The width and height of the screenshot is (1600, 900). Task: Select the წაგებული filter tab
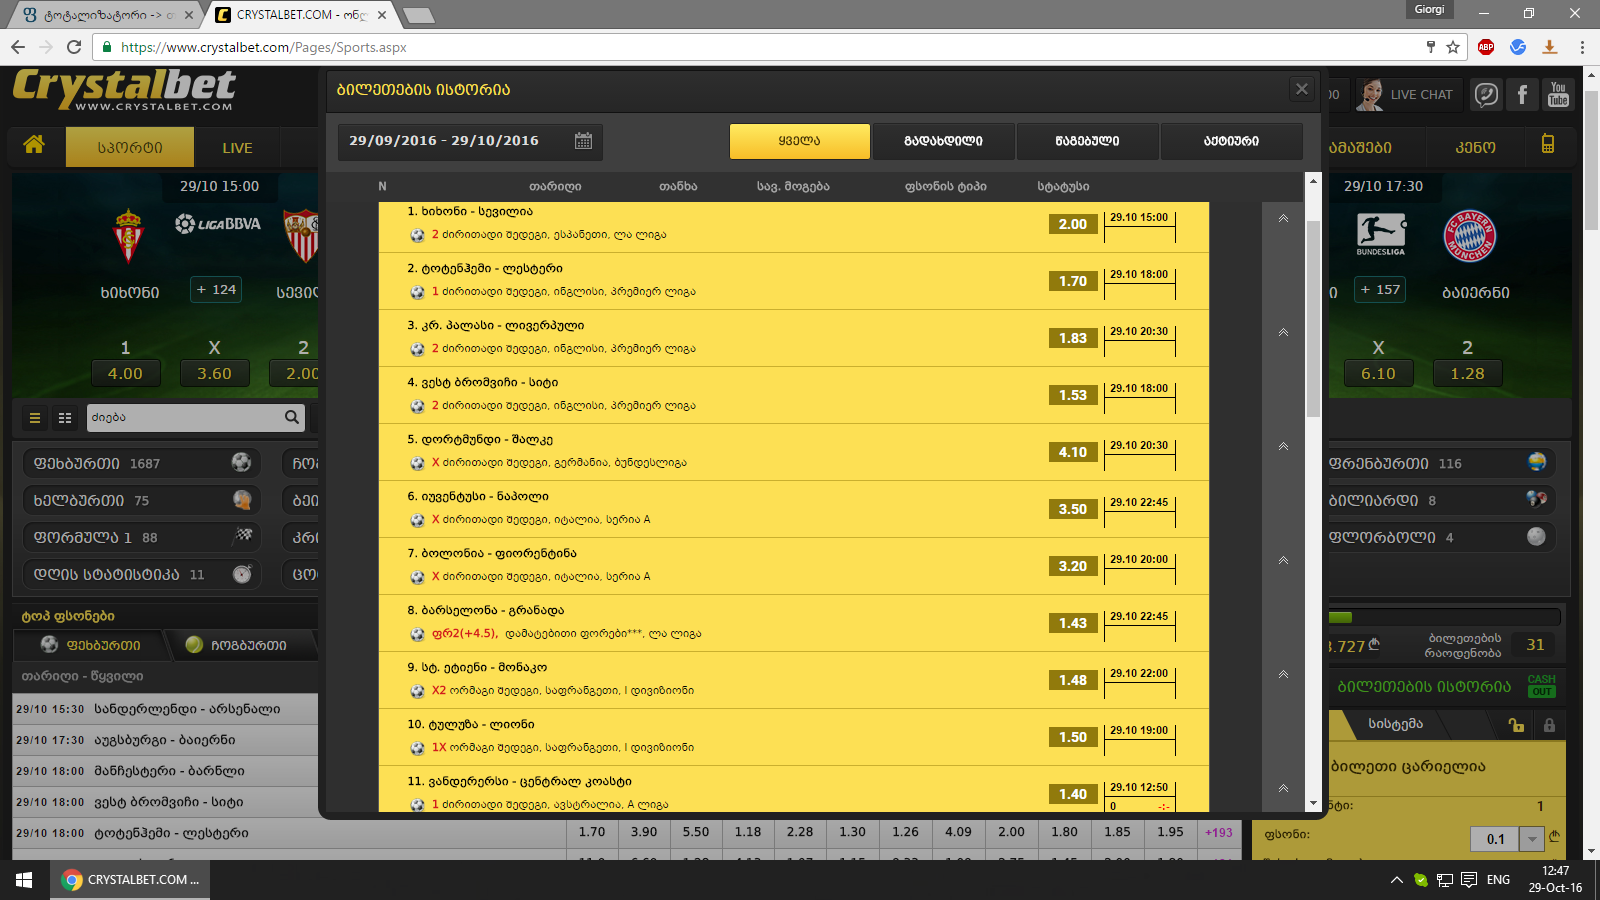[1088, 141]
